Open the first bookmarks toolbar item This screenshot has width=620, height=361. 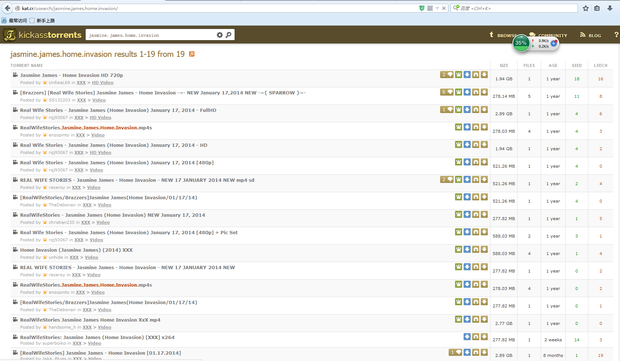(x=15, y=21)
